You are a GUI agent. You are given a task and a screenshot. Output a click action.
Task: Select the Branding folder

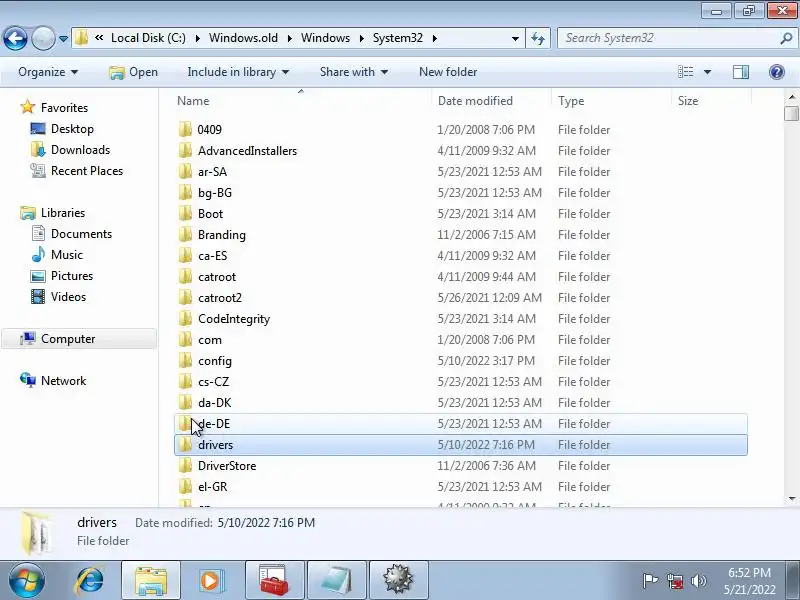(221, 234)
